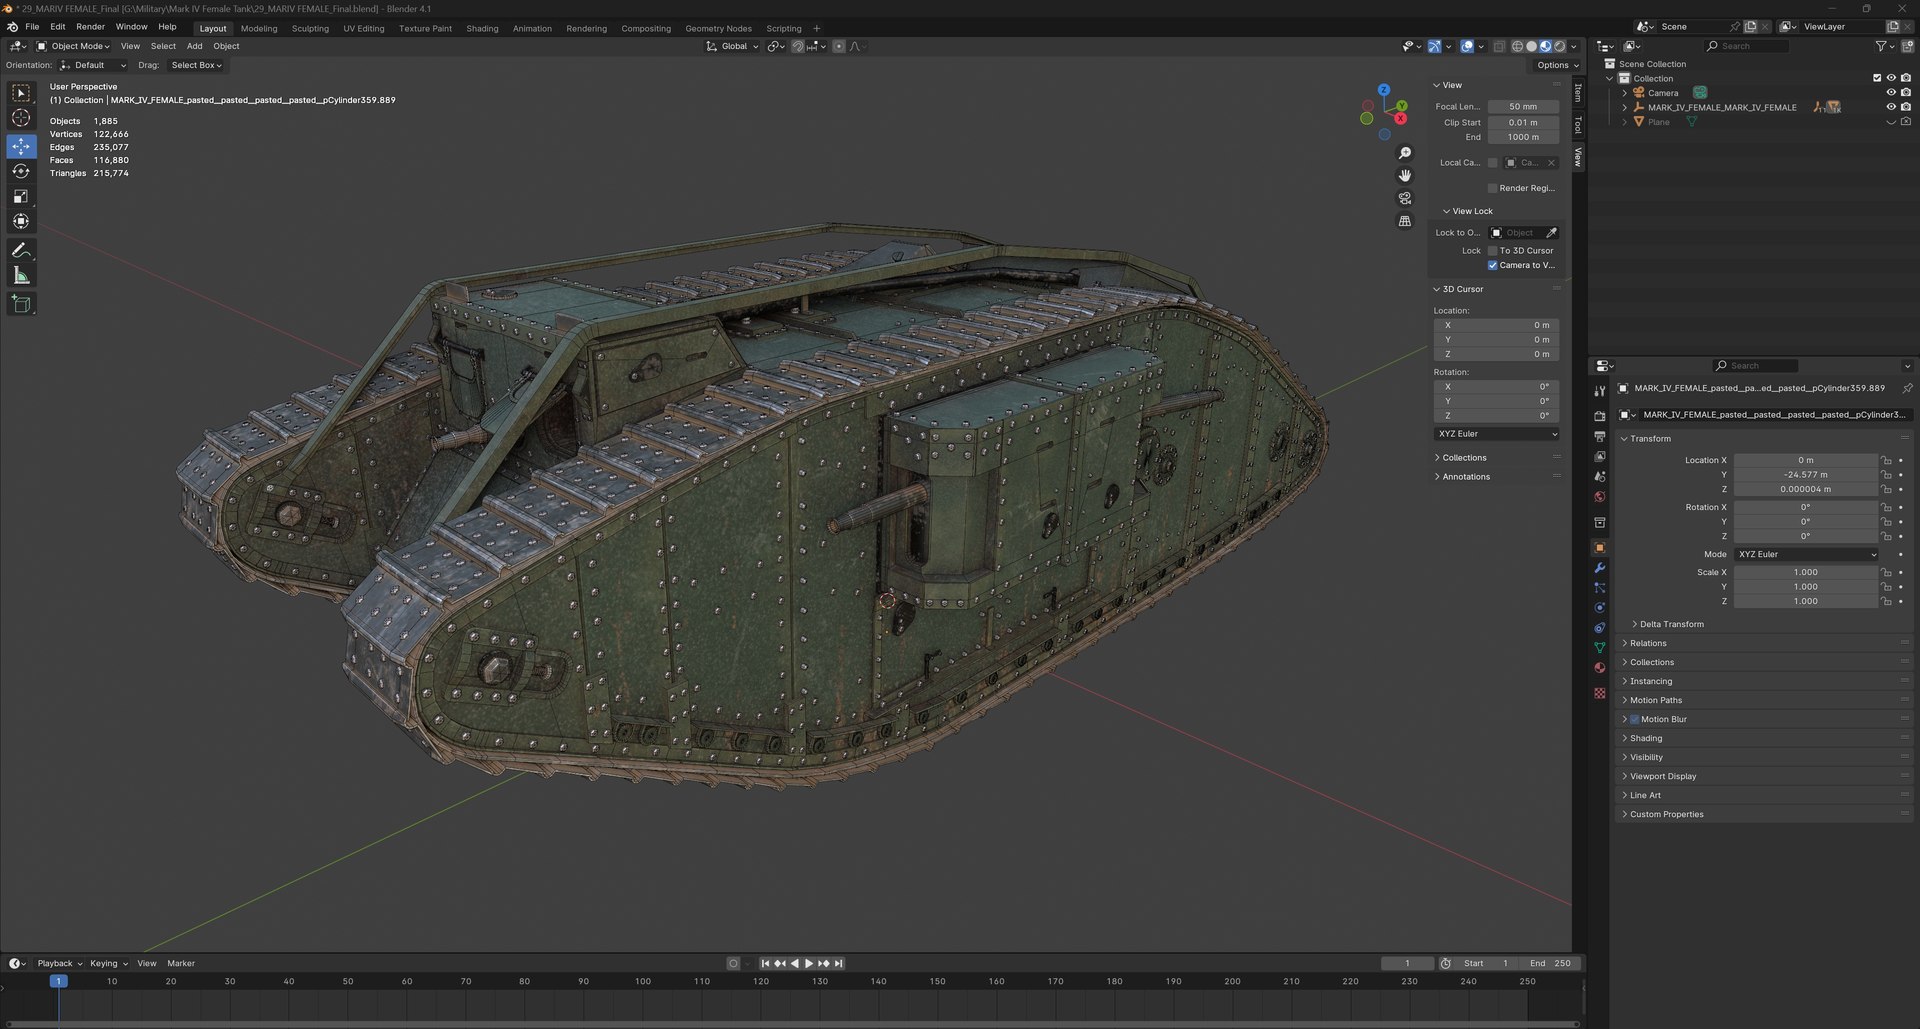Open the Output properties tab icon
This screenshot has width=1920, height=1029.
[1599, 436]
